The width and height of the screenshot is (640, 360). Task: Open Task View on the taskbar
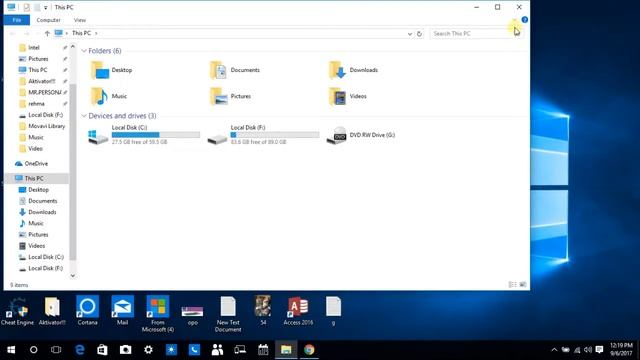coord(56,350)
